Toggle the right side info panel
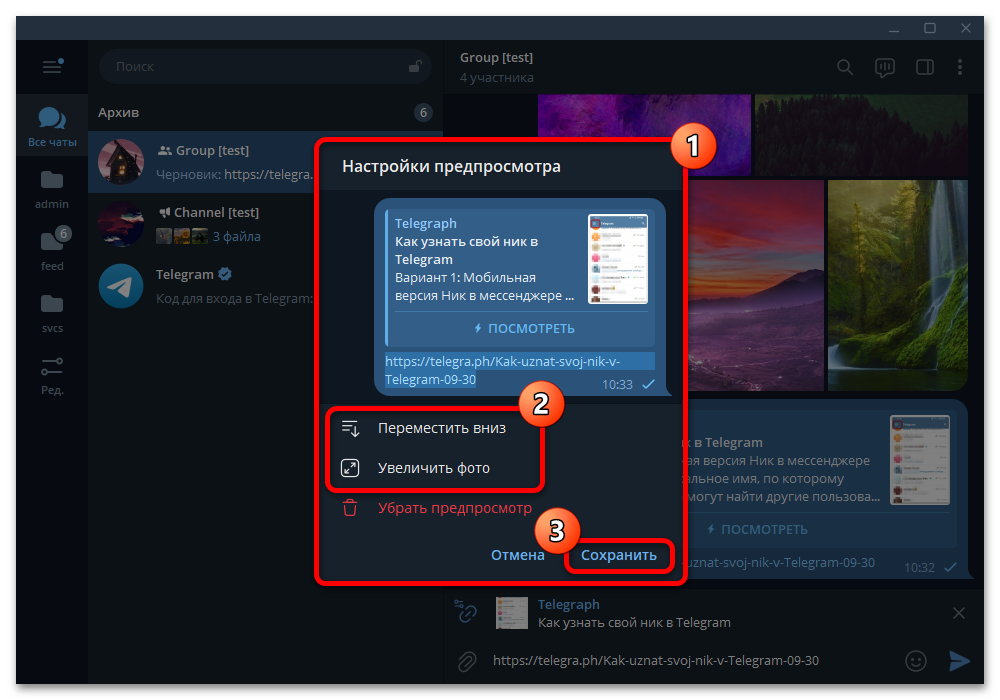 [925, 67]
